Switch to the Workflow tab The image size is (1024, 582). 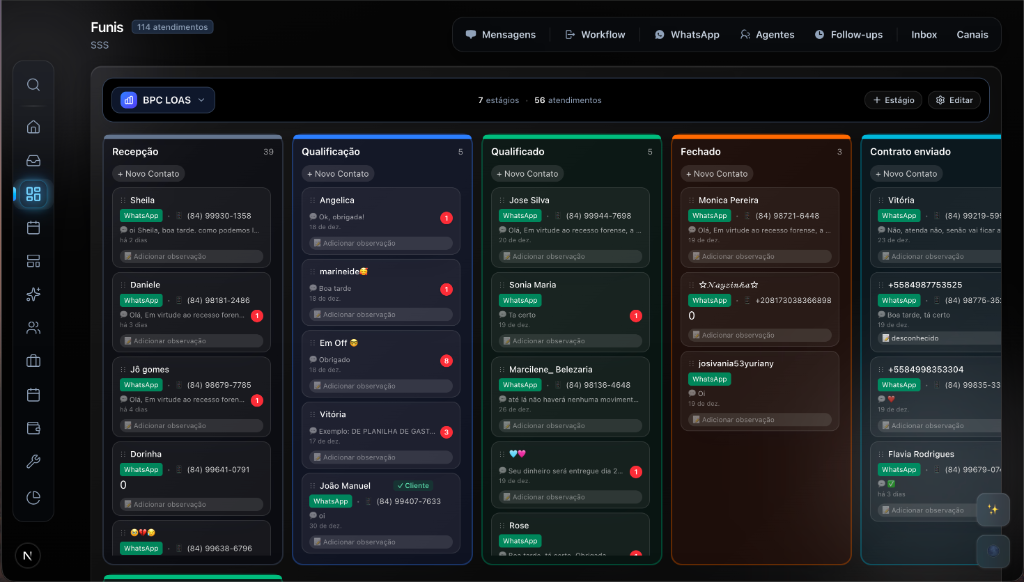pos(594,34)
